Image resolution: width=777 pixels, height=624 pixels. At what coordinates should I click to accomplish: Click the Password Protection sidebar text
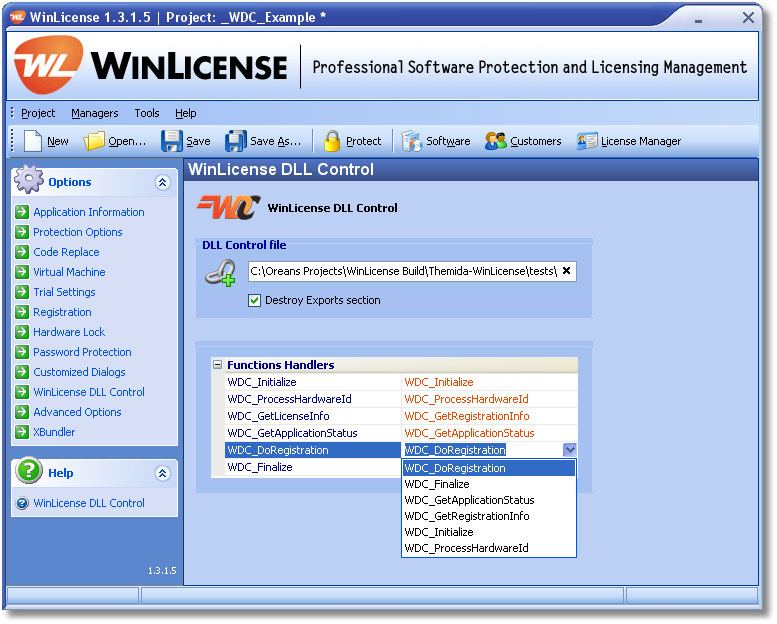(82, 352)
